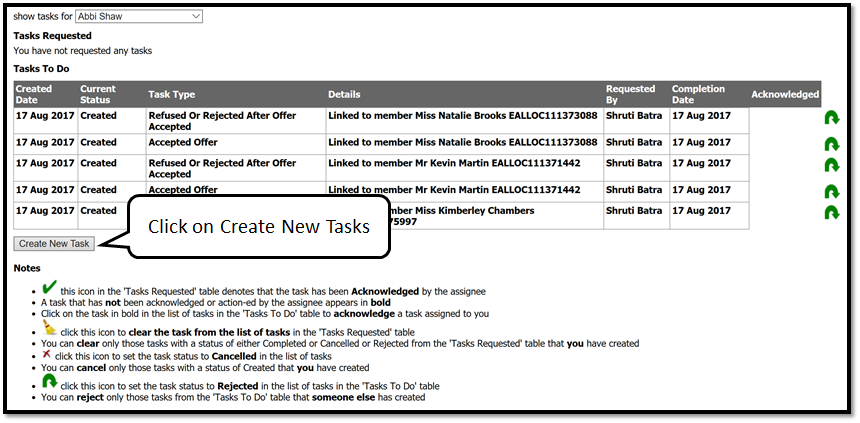The image size is (860, 423).
Task: Click the green checkmark icon in Notes
Action: (49, 287)
